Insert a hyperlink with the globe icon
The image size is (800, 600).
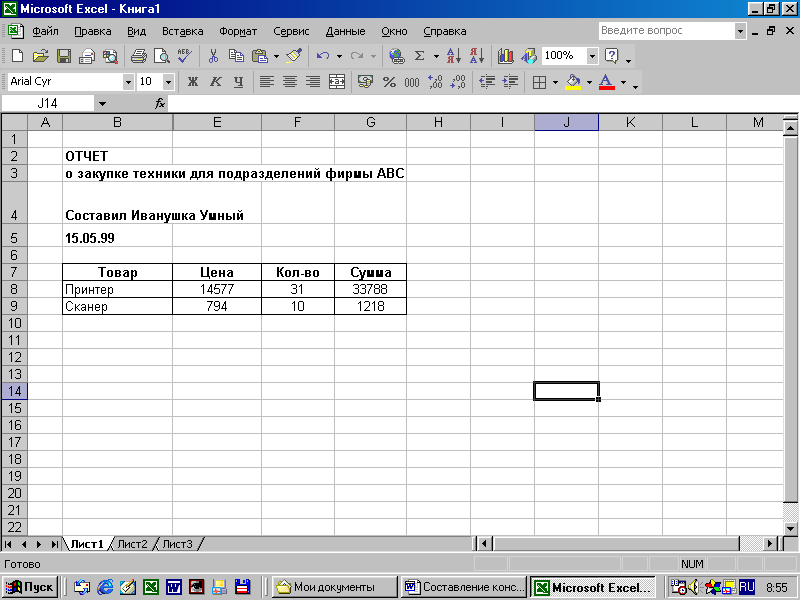point(396,56)
